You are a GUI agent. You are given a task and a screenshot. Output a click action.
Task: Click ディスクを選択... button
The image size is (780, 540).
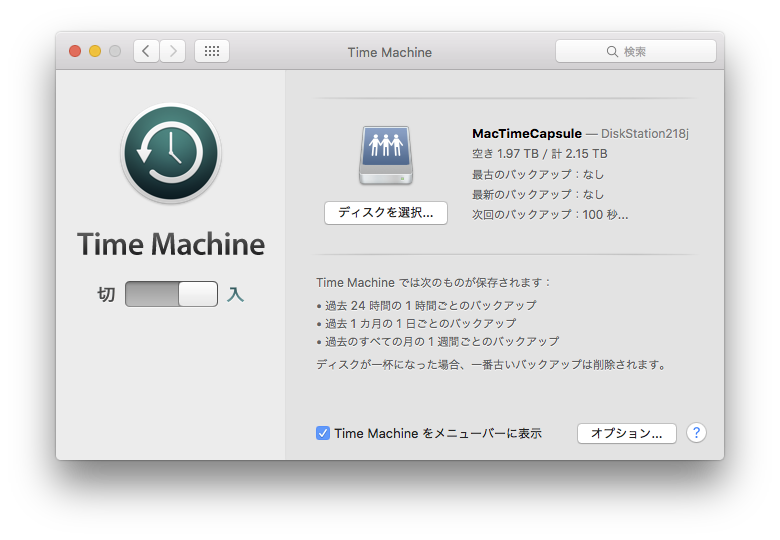(386, 213)
